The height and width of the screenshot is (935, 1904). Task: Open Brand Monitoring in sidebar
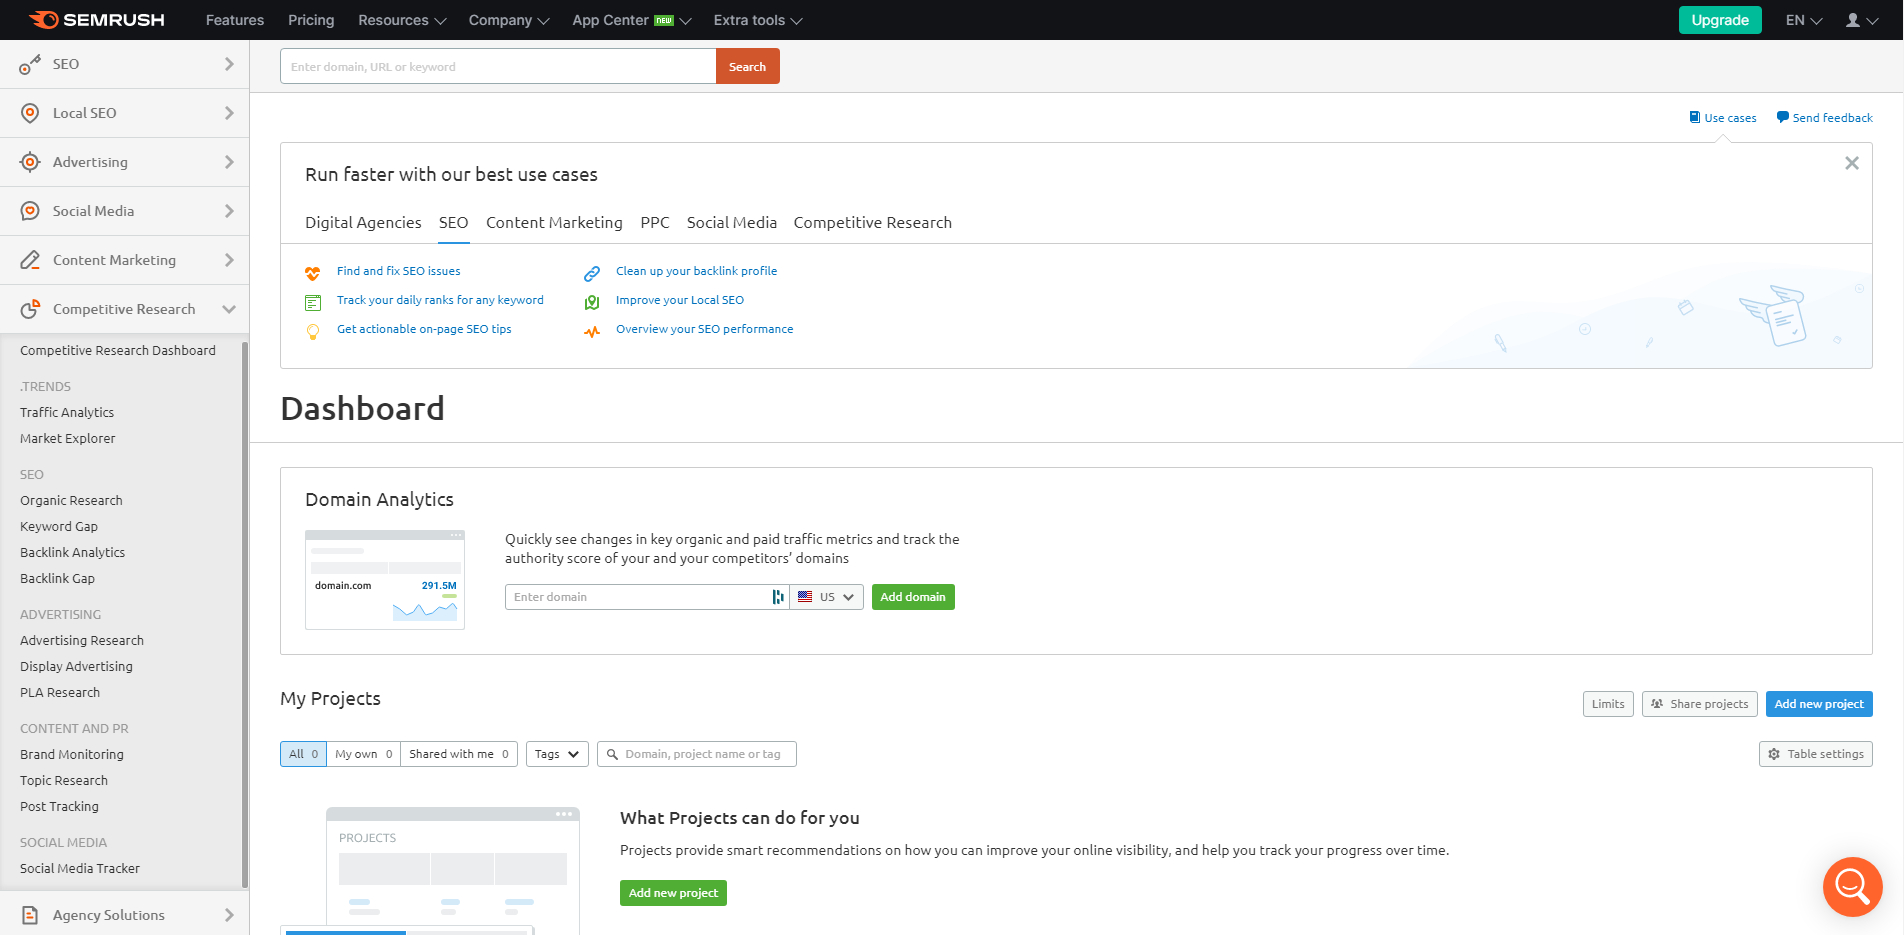tap(72, 754)
